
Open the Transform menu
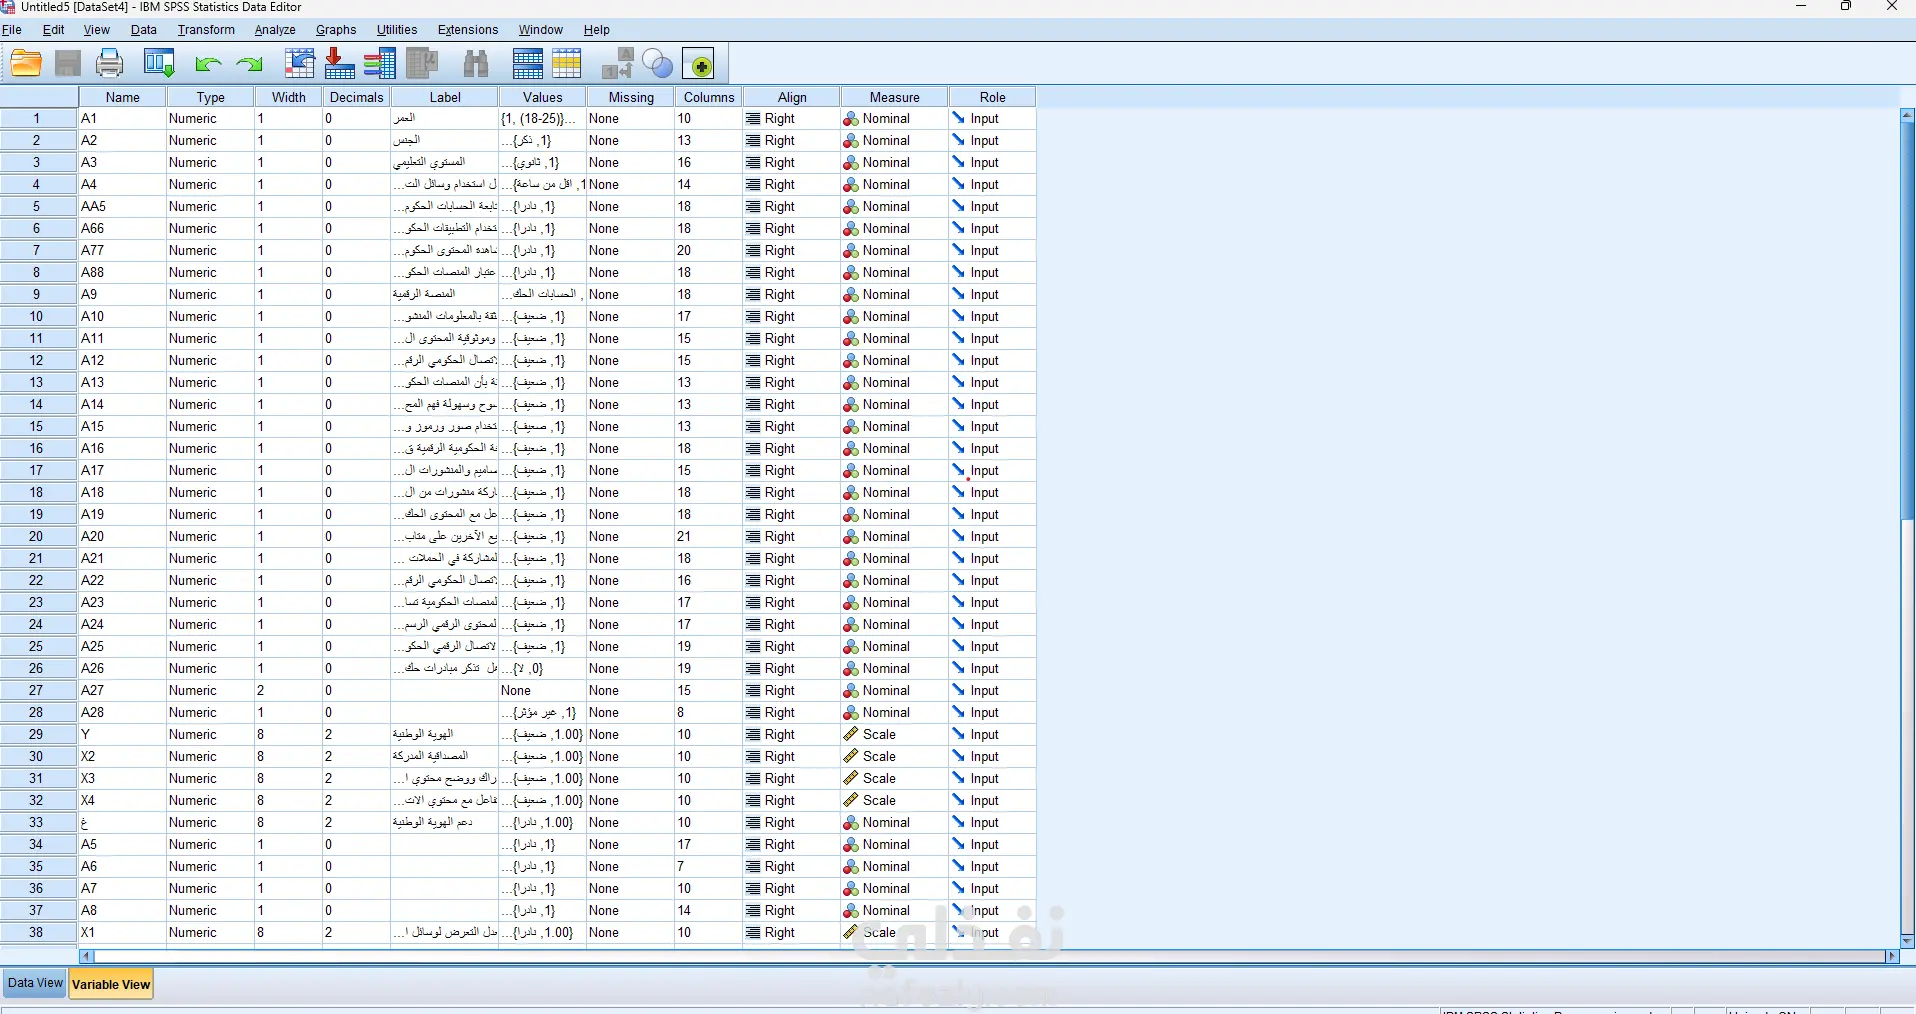click(206, 30)
